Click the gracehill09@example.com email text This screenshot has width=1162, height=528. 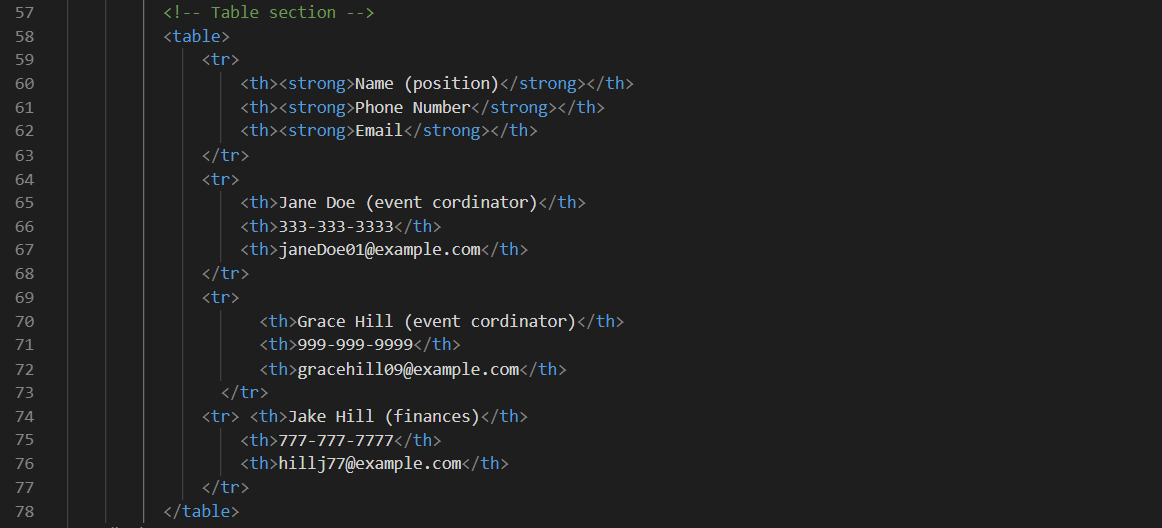pos(408,369)
